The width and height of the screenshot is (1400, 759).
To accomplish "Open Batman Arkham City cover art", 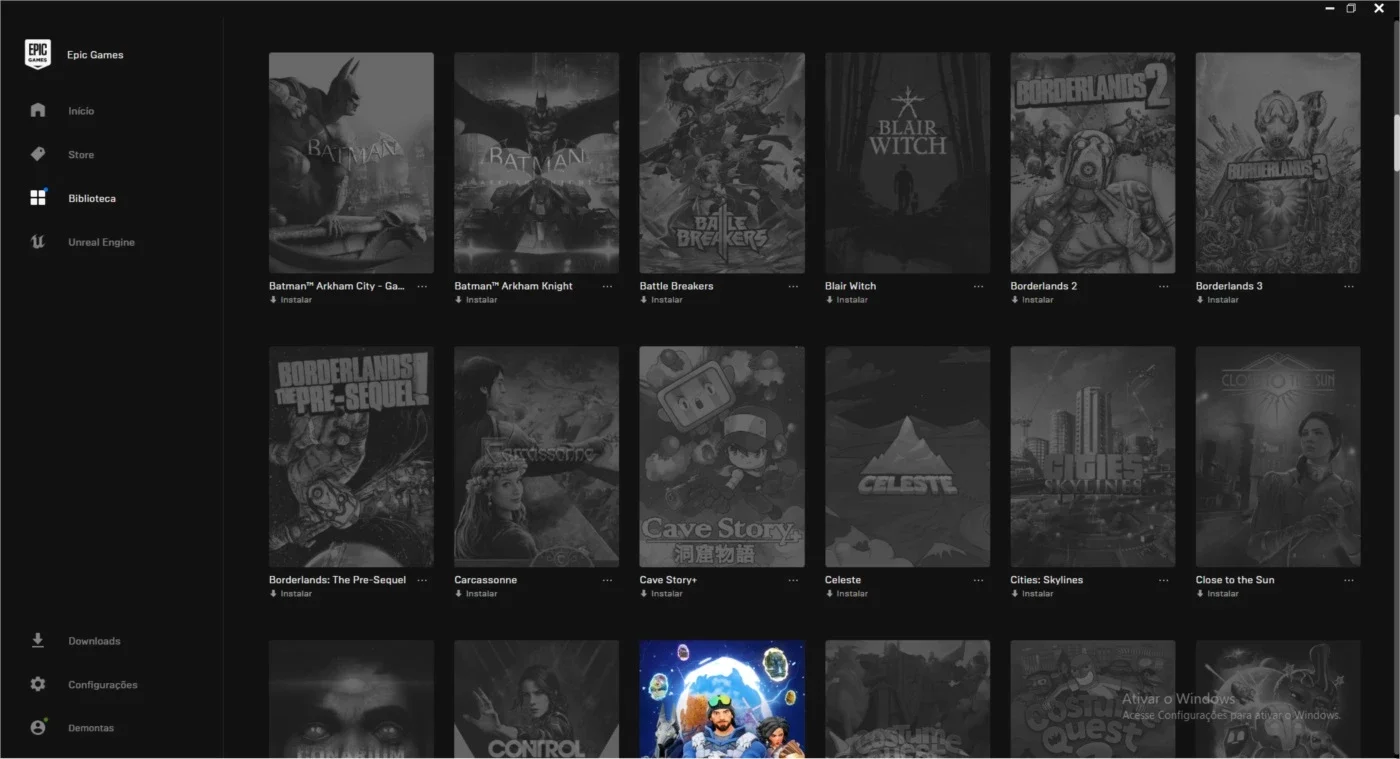I will [351, 163].
